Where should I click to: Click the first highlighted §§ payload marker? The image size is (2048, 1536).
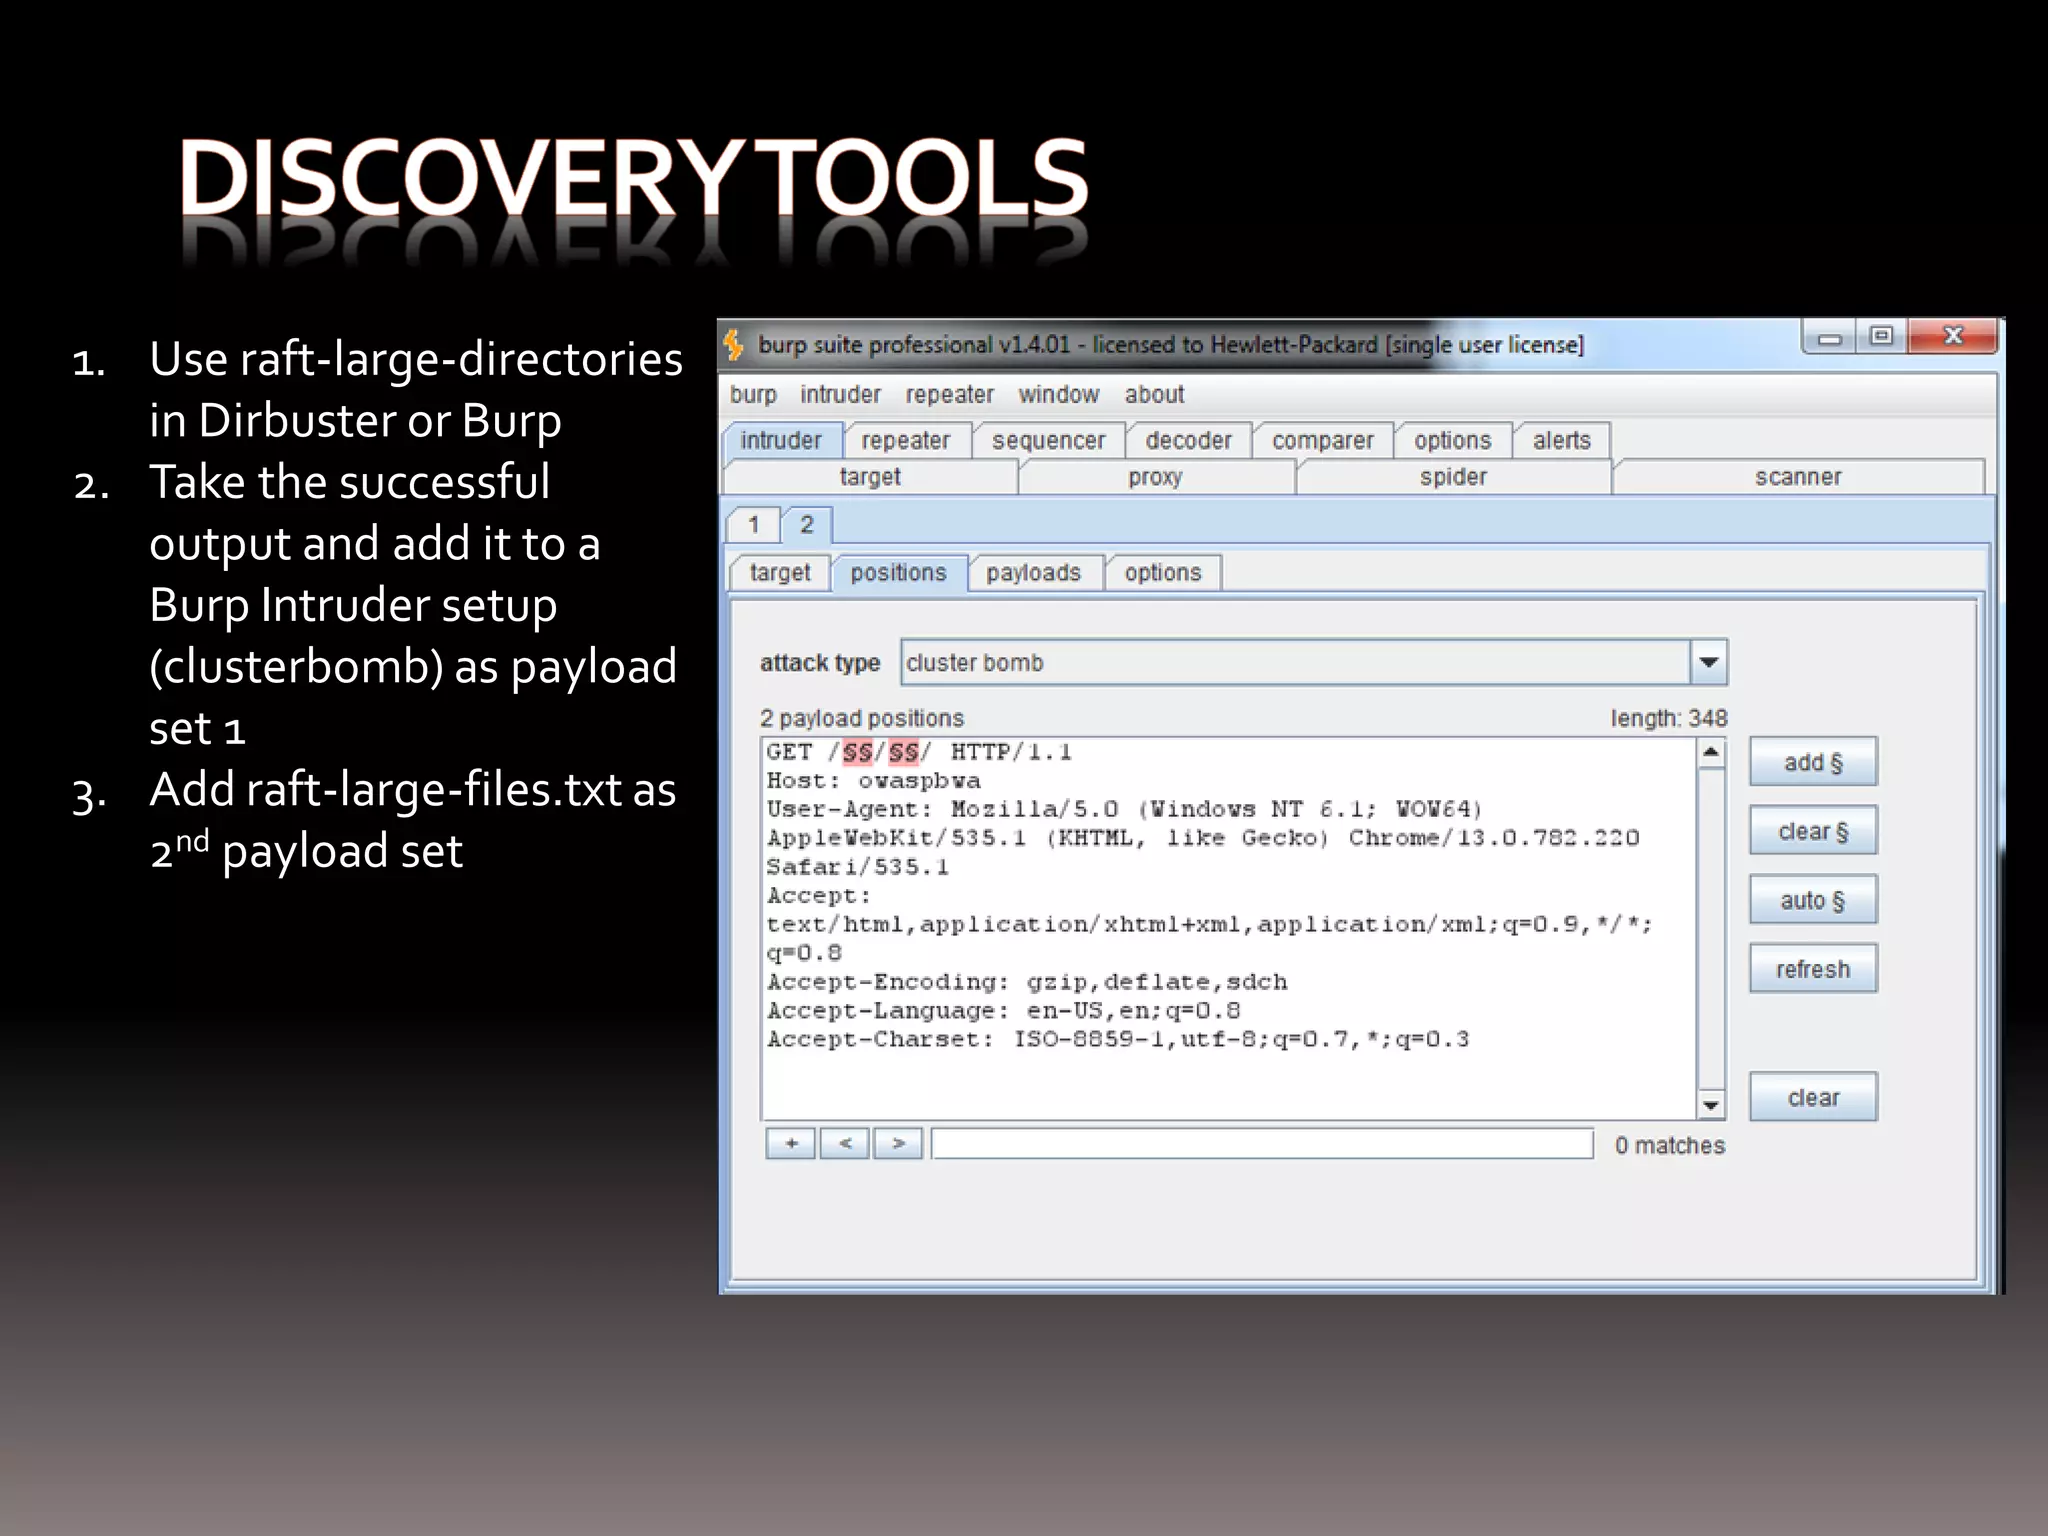857,752
